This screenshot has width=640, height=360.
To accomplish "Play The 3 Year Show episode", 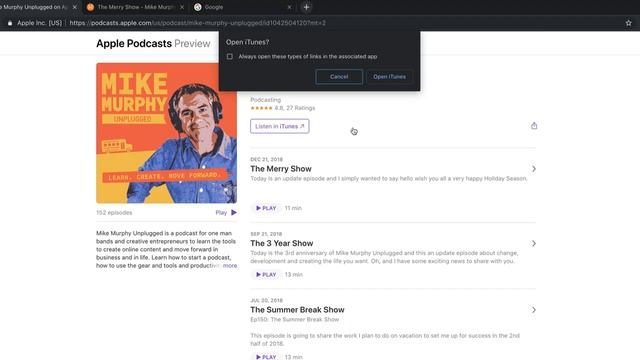I will pyautogui.click(x=266, y=275).
